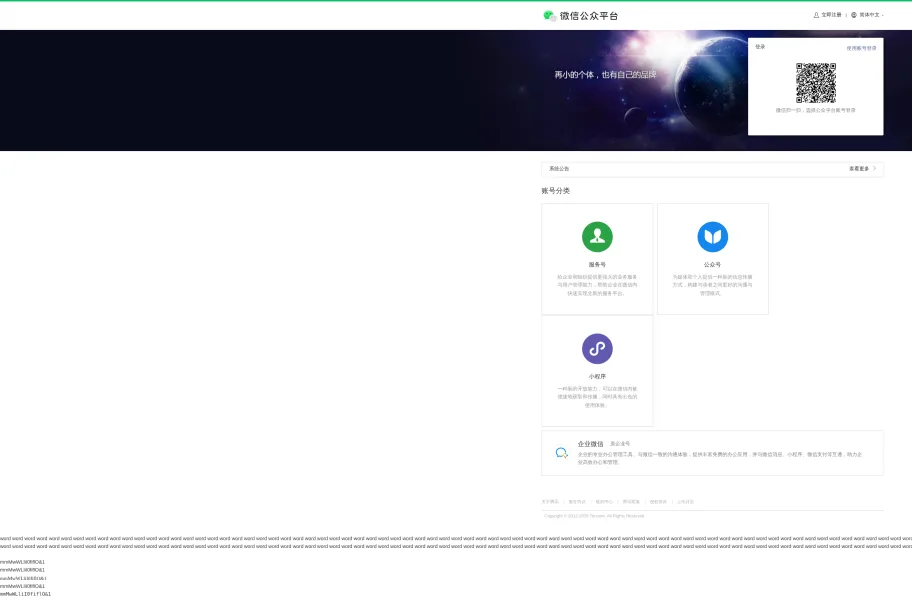Click the 小程序 card description text
Viewport: 912px width, 600px height.
pos(597,397)
